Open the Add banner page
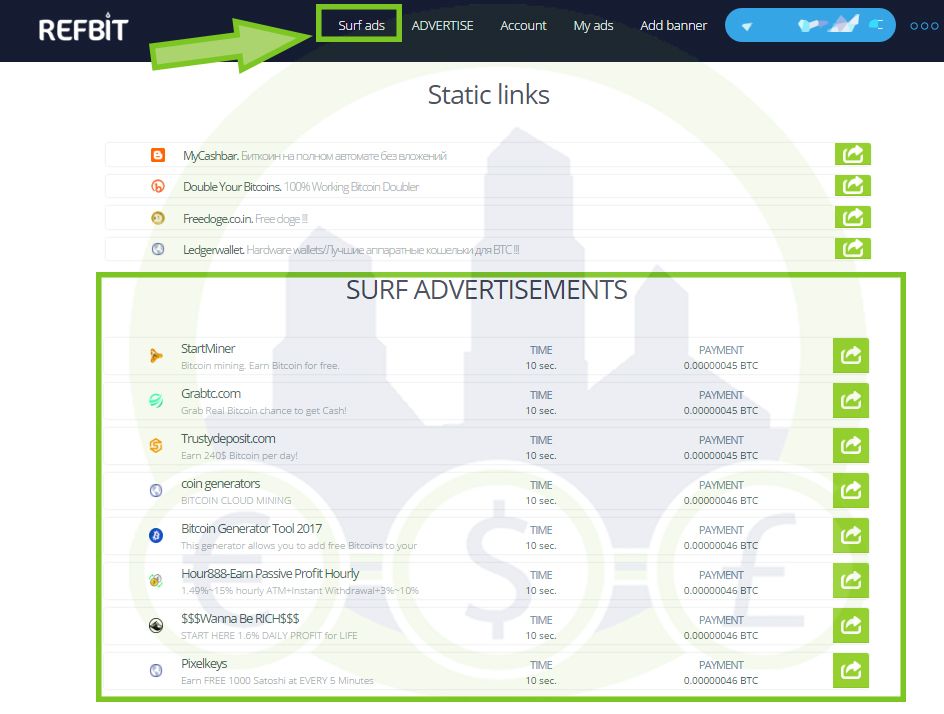This screenshot has height=714, width=944. point(673,26)
